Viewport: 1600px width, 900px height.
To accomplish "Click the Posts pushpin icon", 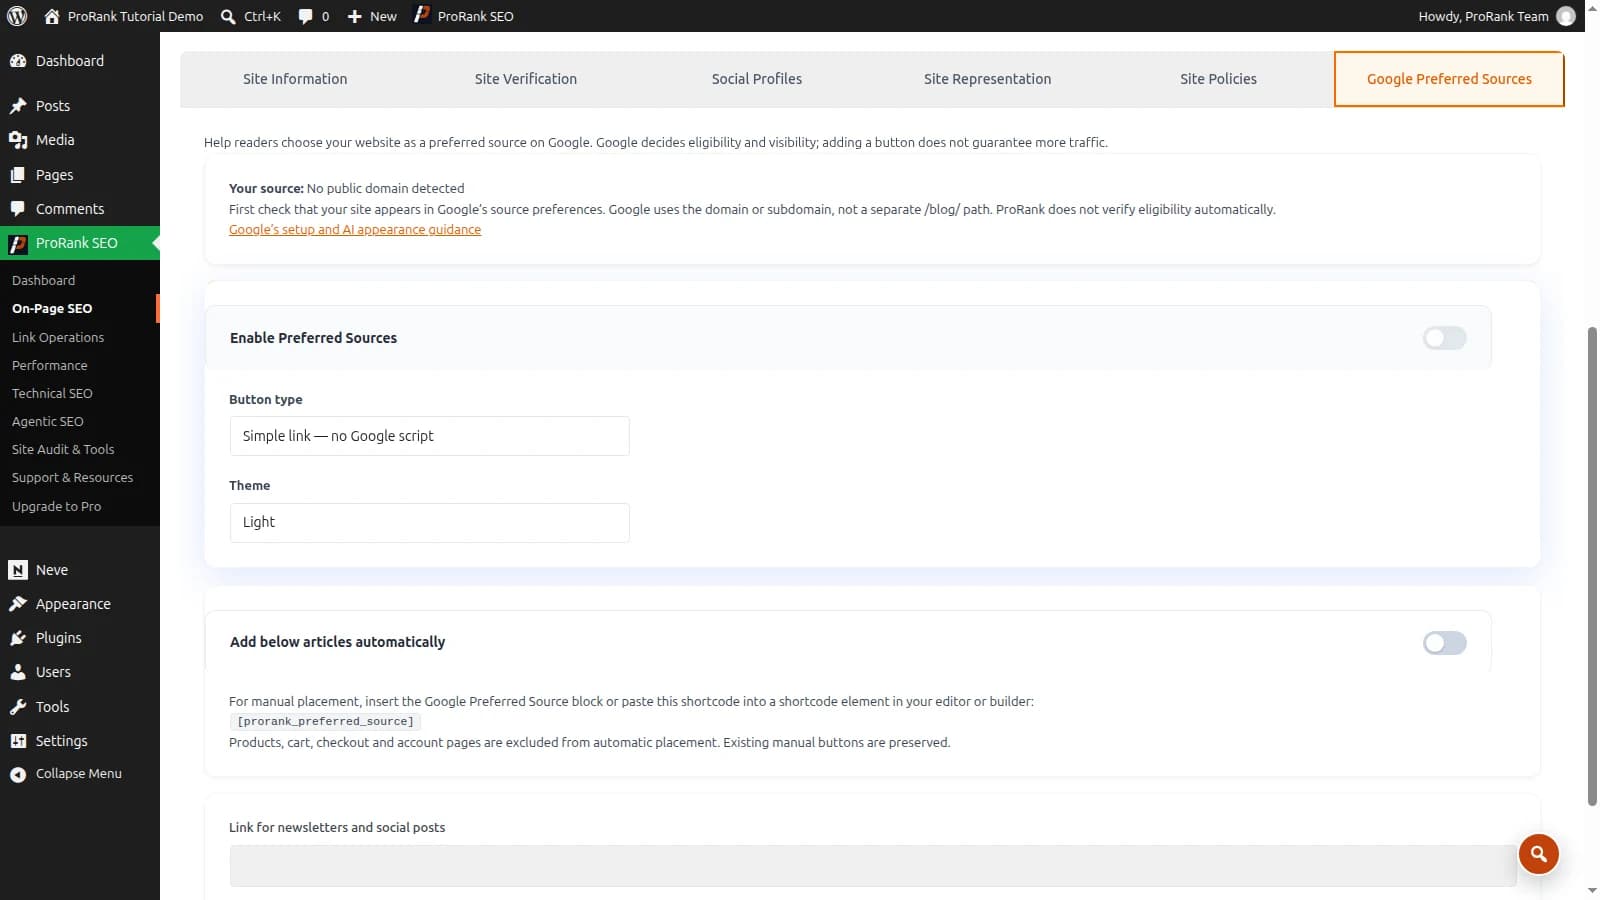I will (18, 106).
